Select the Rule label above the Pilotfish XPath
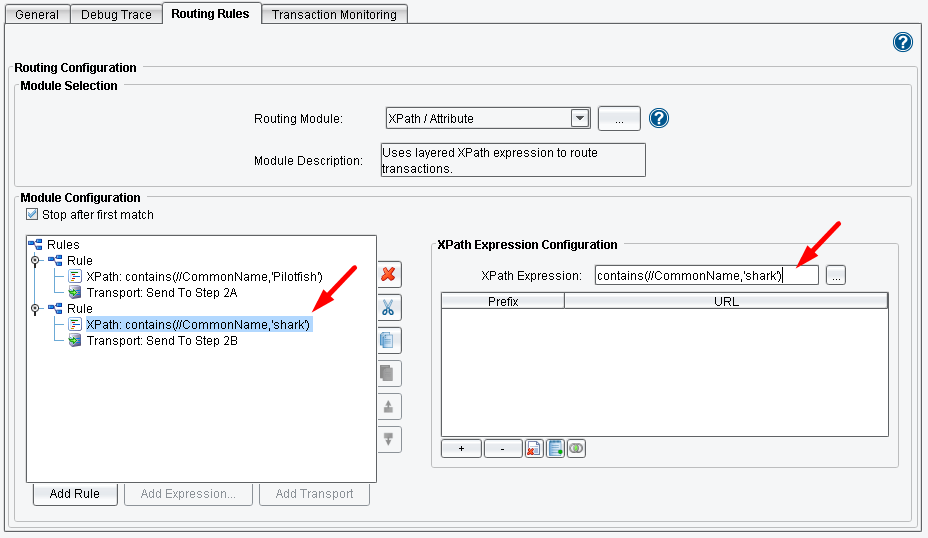The image size is (928, 538). click(x=80, y=260)
